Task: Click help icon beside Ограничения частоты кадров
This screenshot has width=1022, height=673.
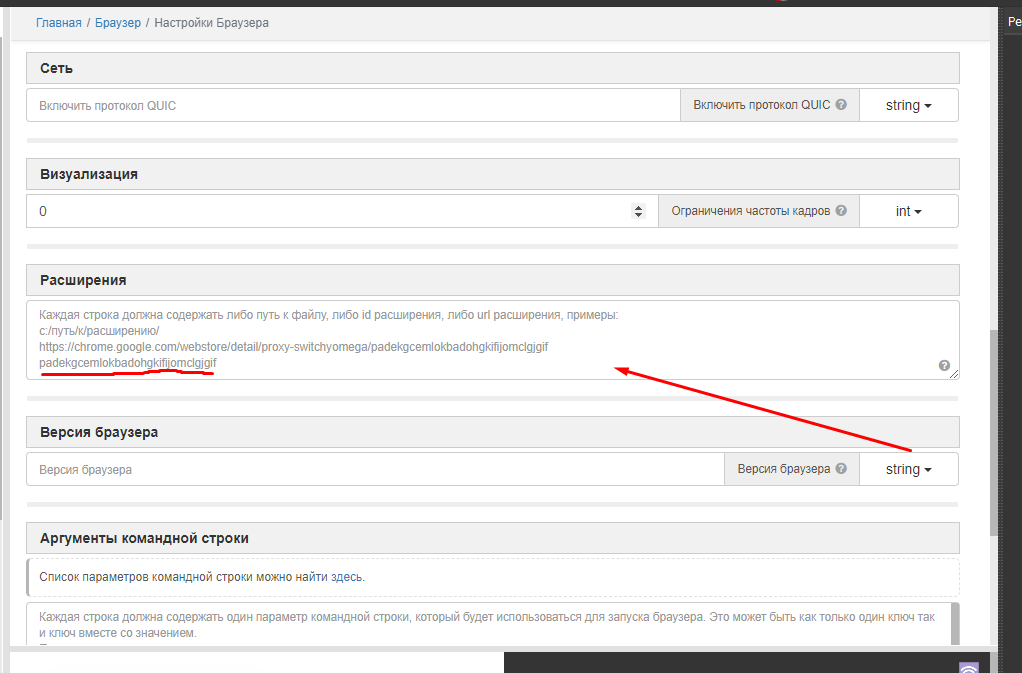Action: point(841,211)
